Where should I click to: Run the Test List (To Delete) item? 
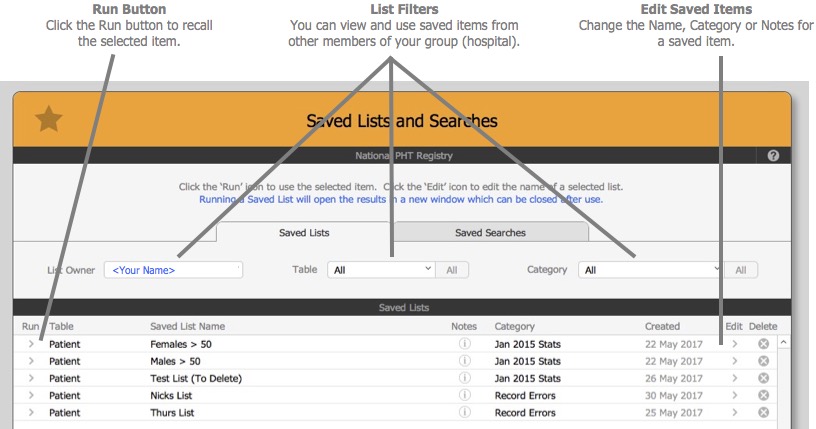pyautogui.click(x=31, y=378)
